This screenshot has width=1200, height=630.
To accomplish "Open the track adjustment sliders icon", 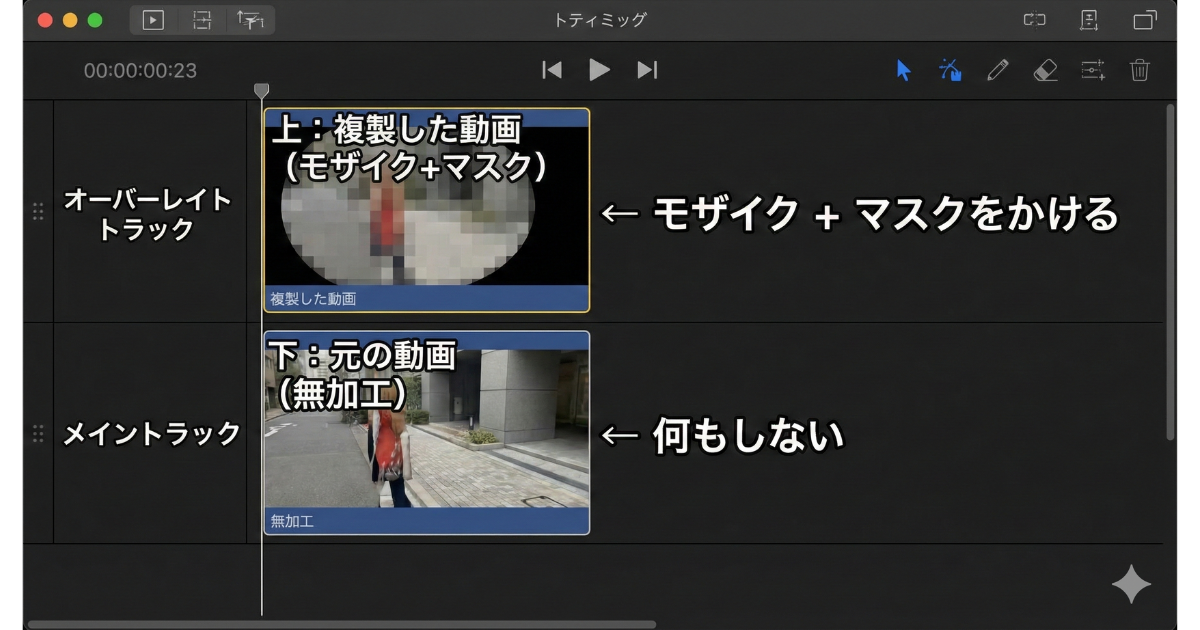I will (x=1093, y=70).
